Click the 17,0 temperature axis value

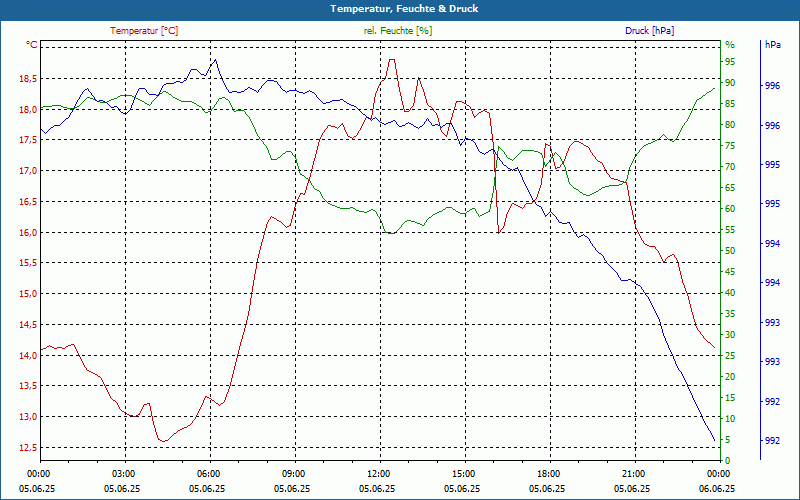(28, 170)
